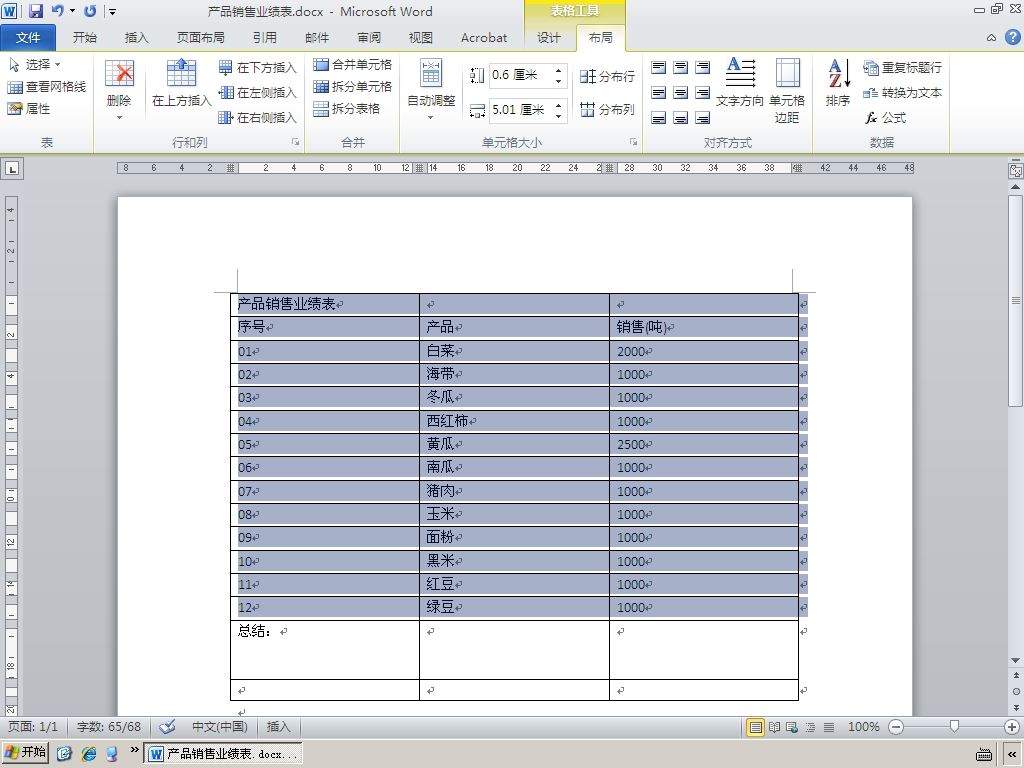Select align top center option
The image size is (1024, 768).
coord(680,67)
